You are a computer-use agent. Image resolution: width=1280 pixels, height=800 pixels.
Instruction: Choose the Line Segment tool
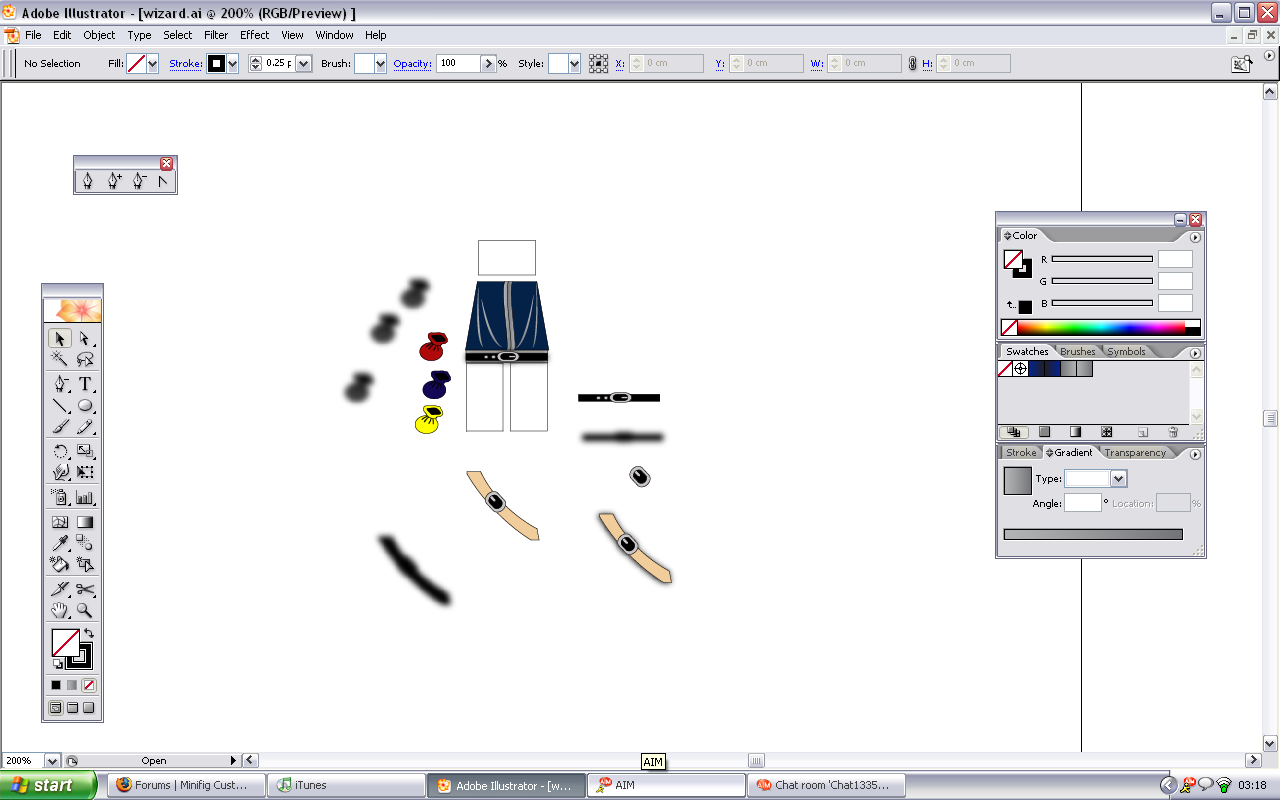[x=60, y=405]
